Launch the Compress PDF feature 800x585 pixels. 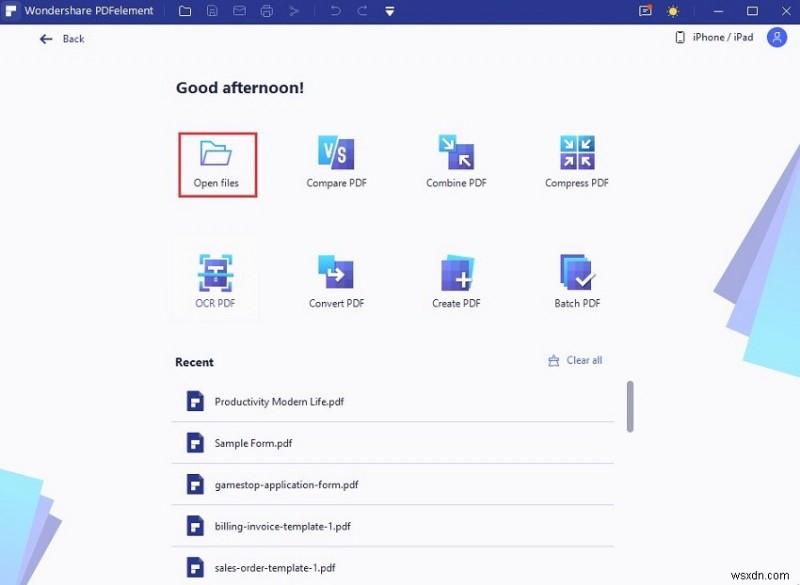(x=575, y=160)
